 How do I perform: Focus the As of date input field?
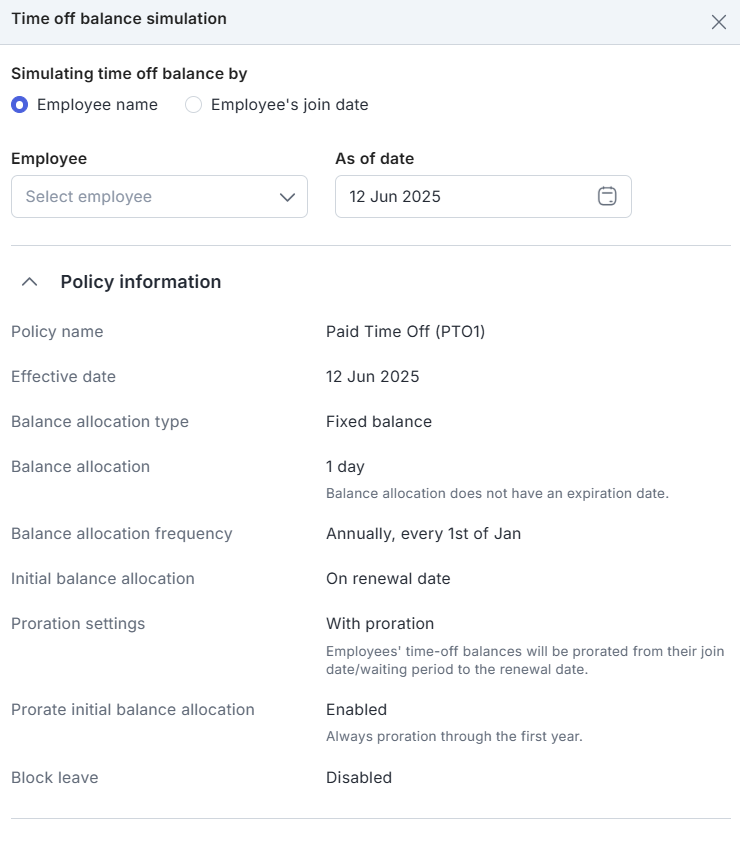pos(460,197)
